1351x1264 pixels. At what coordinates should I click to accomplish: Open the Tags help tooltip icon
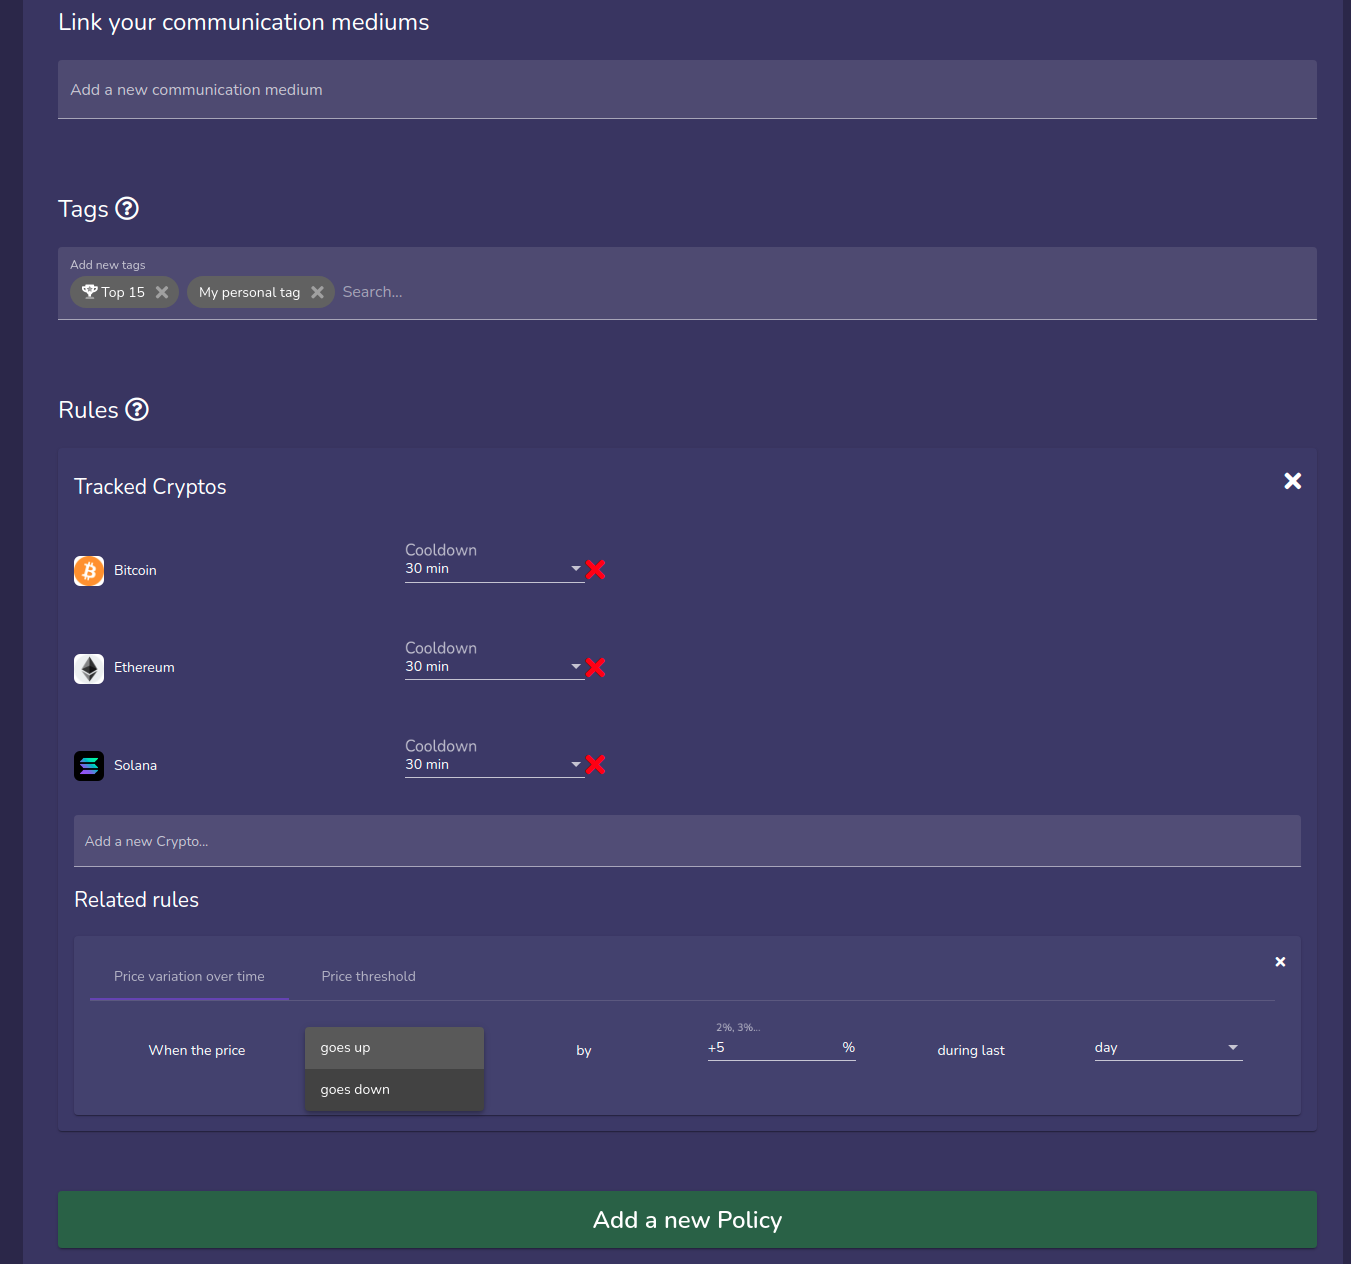127,208
